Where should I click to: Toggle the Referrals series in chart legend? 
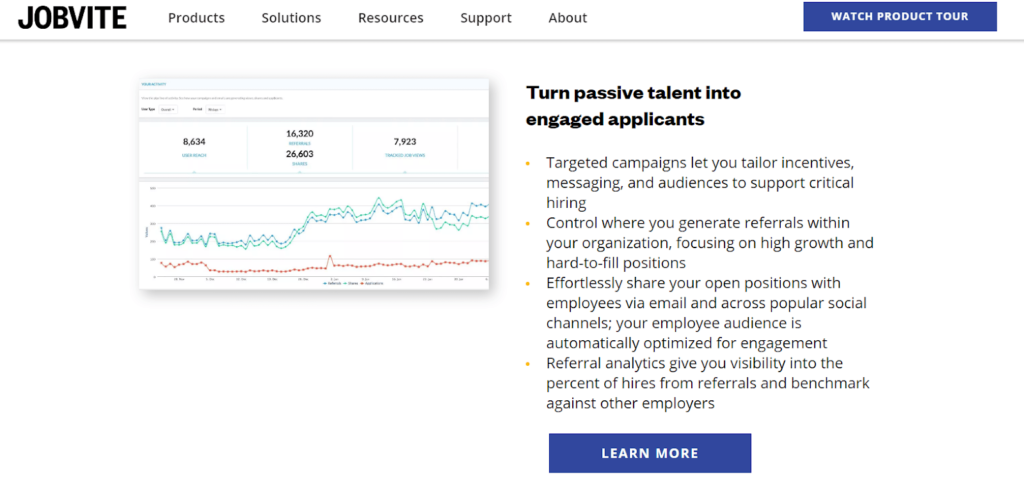coord(332,283)
